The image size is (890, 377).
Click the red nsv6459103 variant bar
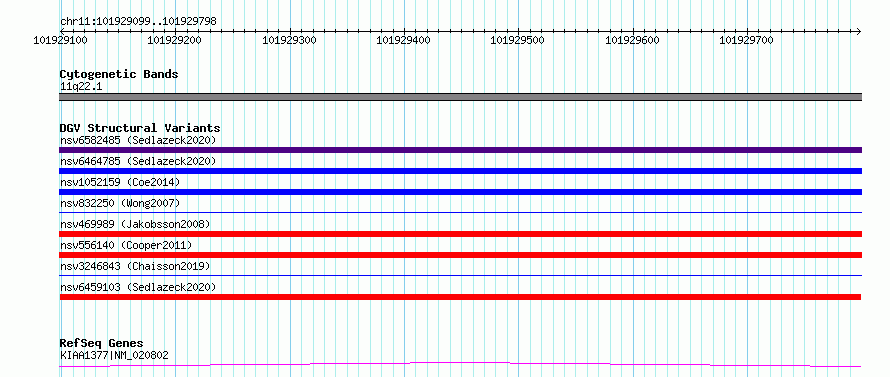(x=460, y=297)
